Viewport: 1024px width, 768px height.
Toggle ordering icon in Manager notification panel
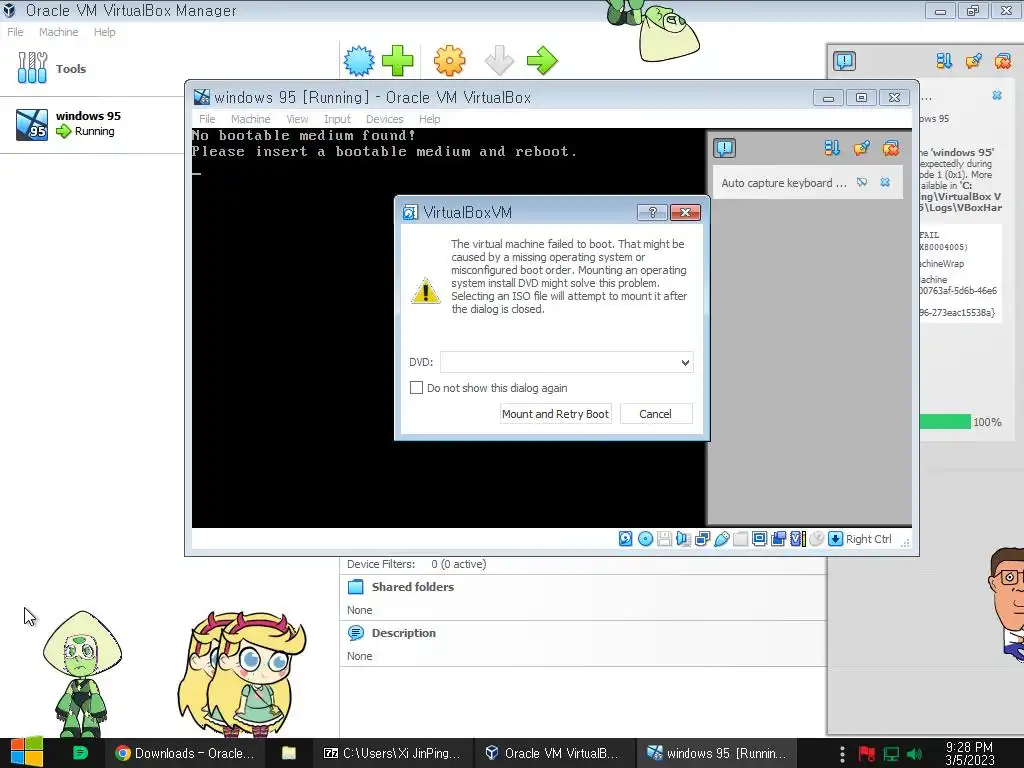(944, 61)
